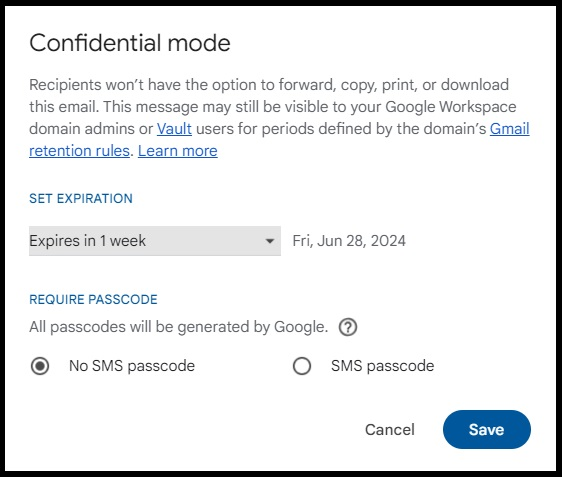This screenshot has width=562, height=477.
Task: Click the 'Google Workspace' text in description
Action: pyautogui.click(x=451, y=107)
